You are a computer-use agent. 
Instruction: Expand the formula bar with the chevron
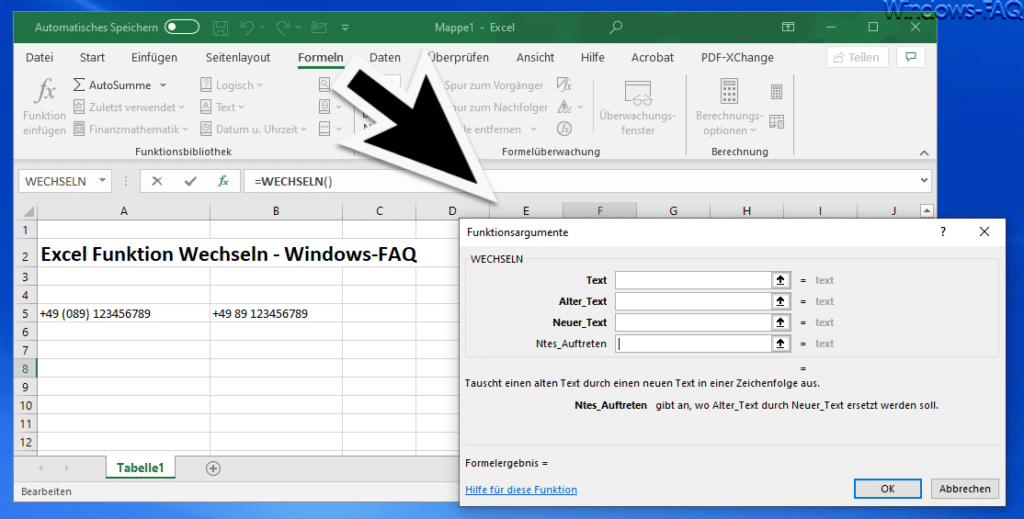(924, 180)
